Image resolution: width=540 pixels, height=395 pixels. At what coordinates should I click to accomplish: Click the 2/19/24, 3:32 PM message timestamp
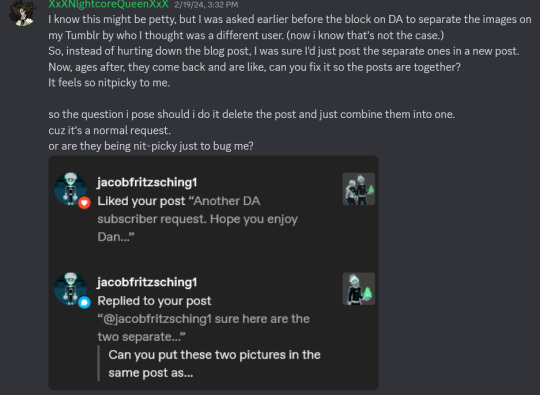coord(206,4)
